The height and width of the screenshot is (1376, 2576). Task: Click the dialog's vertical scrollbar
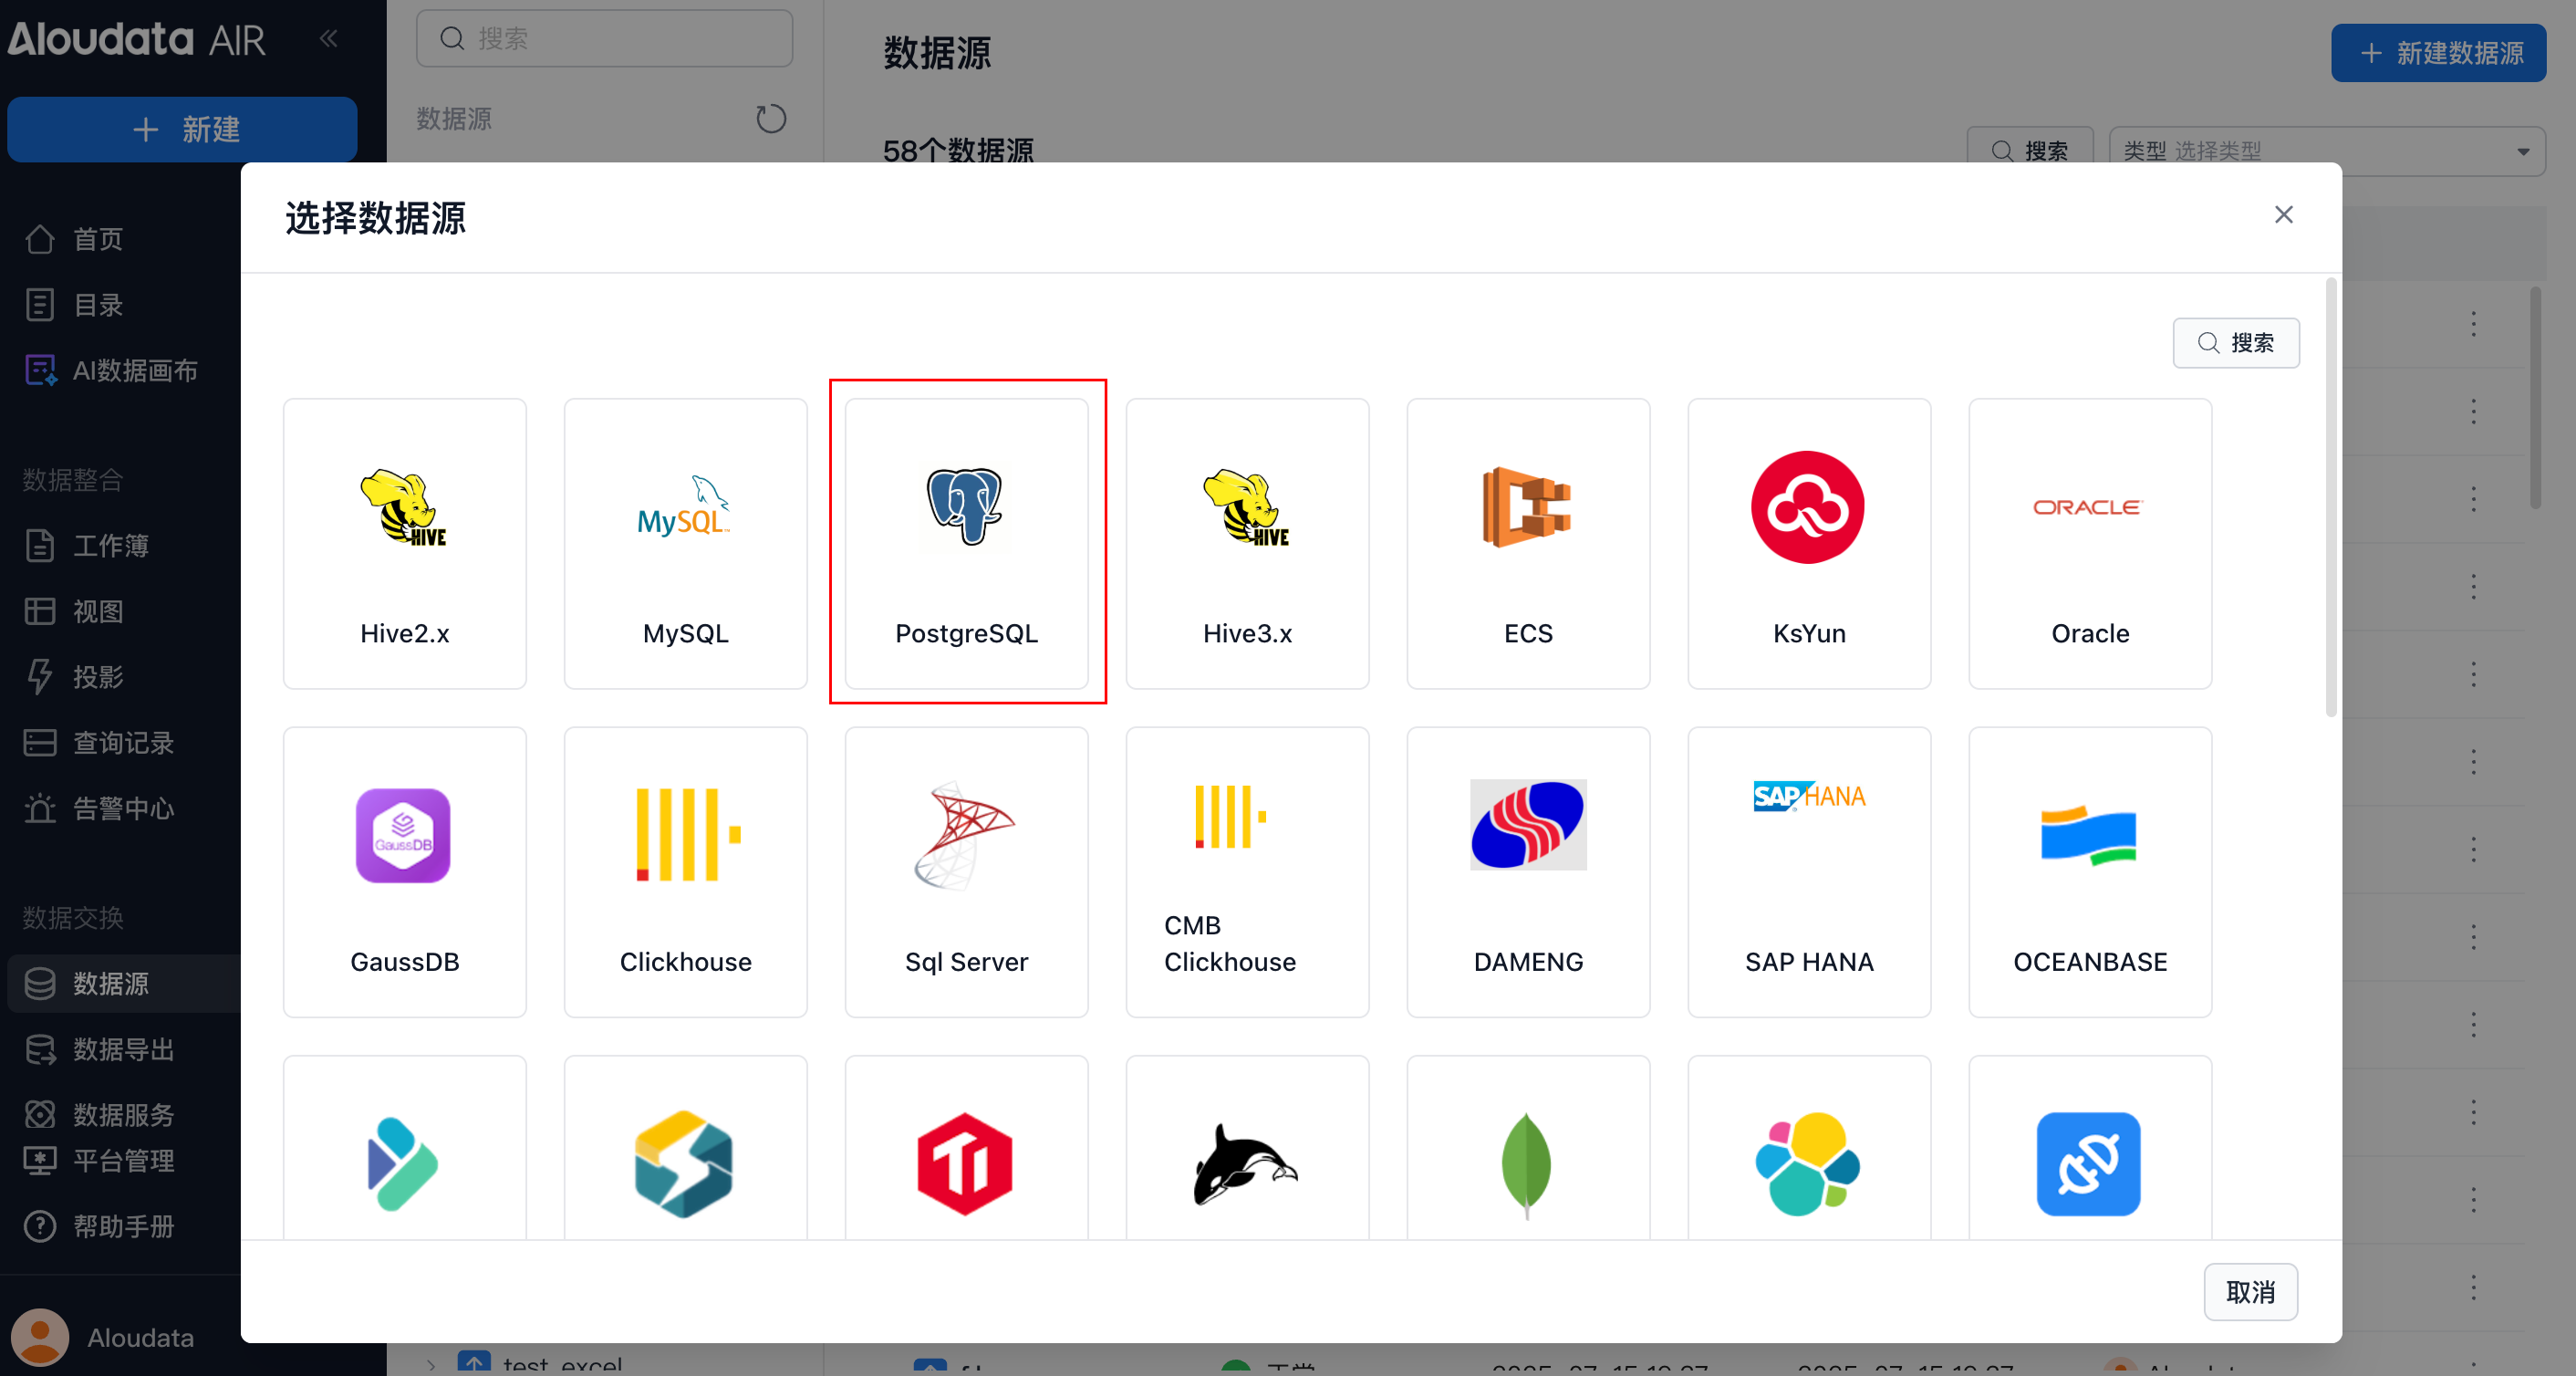(2331, 500)
